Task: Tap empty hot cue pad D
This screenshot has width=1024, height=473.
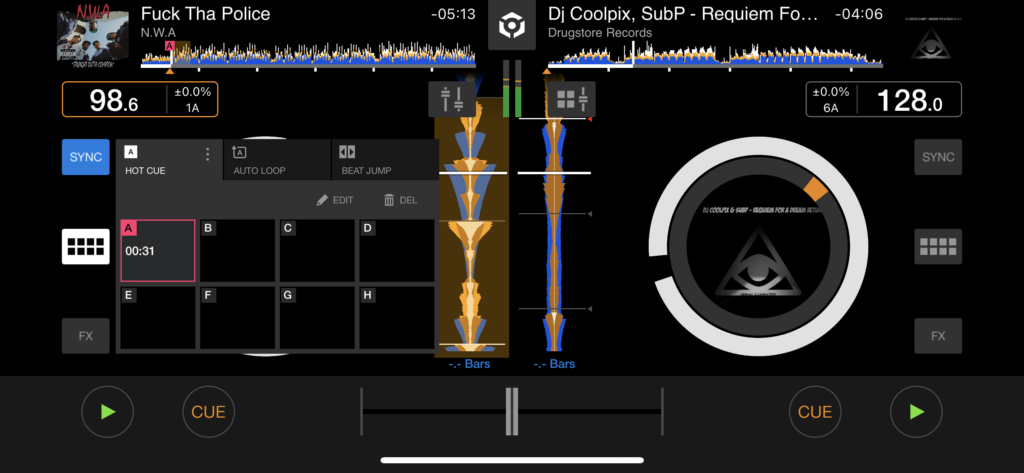Action: click(397, 251)
